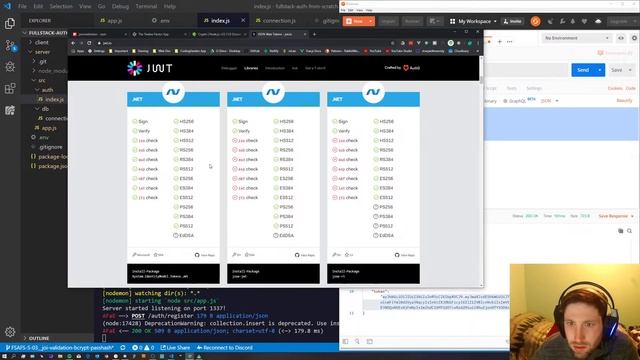Click the Beautify link in Postman
Viewport: 640px width, 360px height.
624,101
